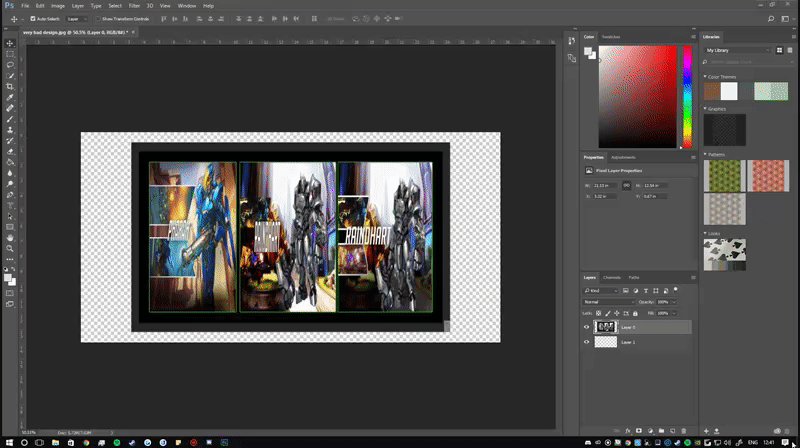The height and width of the screenshot is (448, 800).
Task: Choose the Brush tool
Action: [x=10, y=118]
